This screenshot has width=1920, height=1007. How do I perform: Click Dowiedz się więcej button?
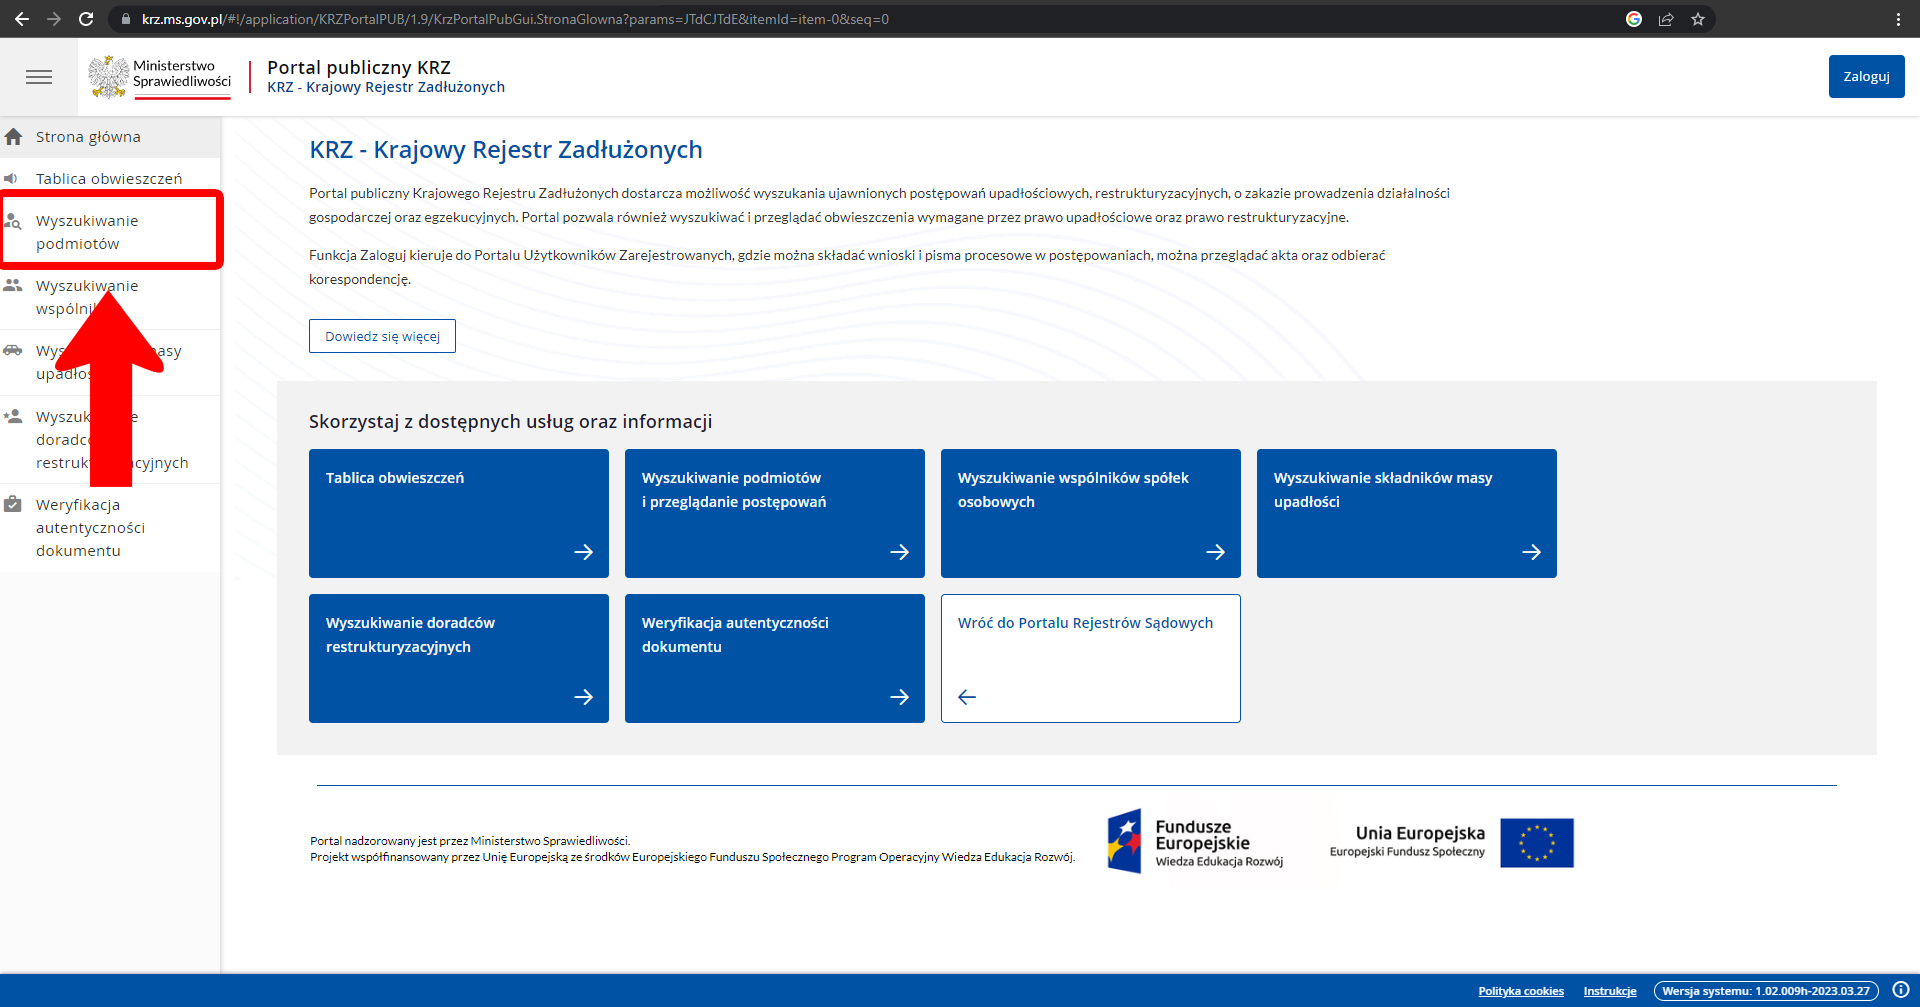coord(382,336)
